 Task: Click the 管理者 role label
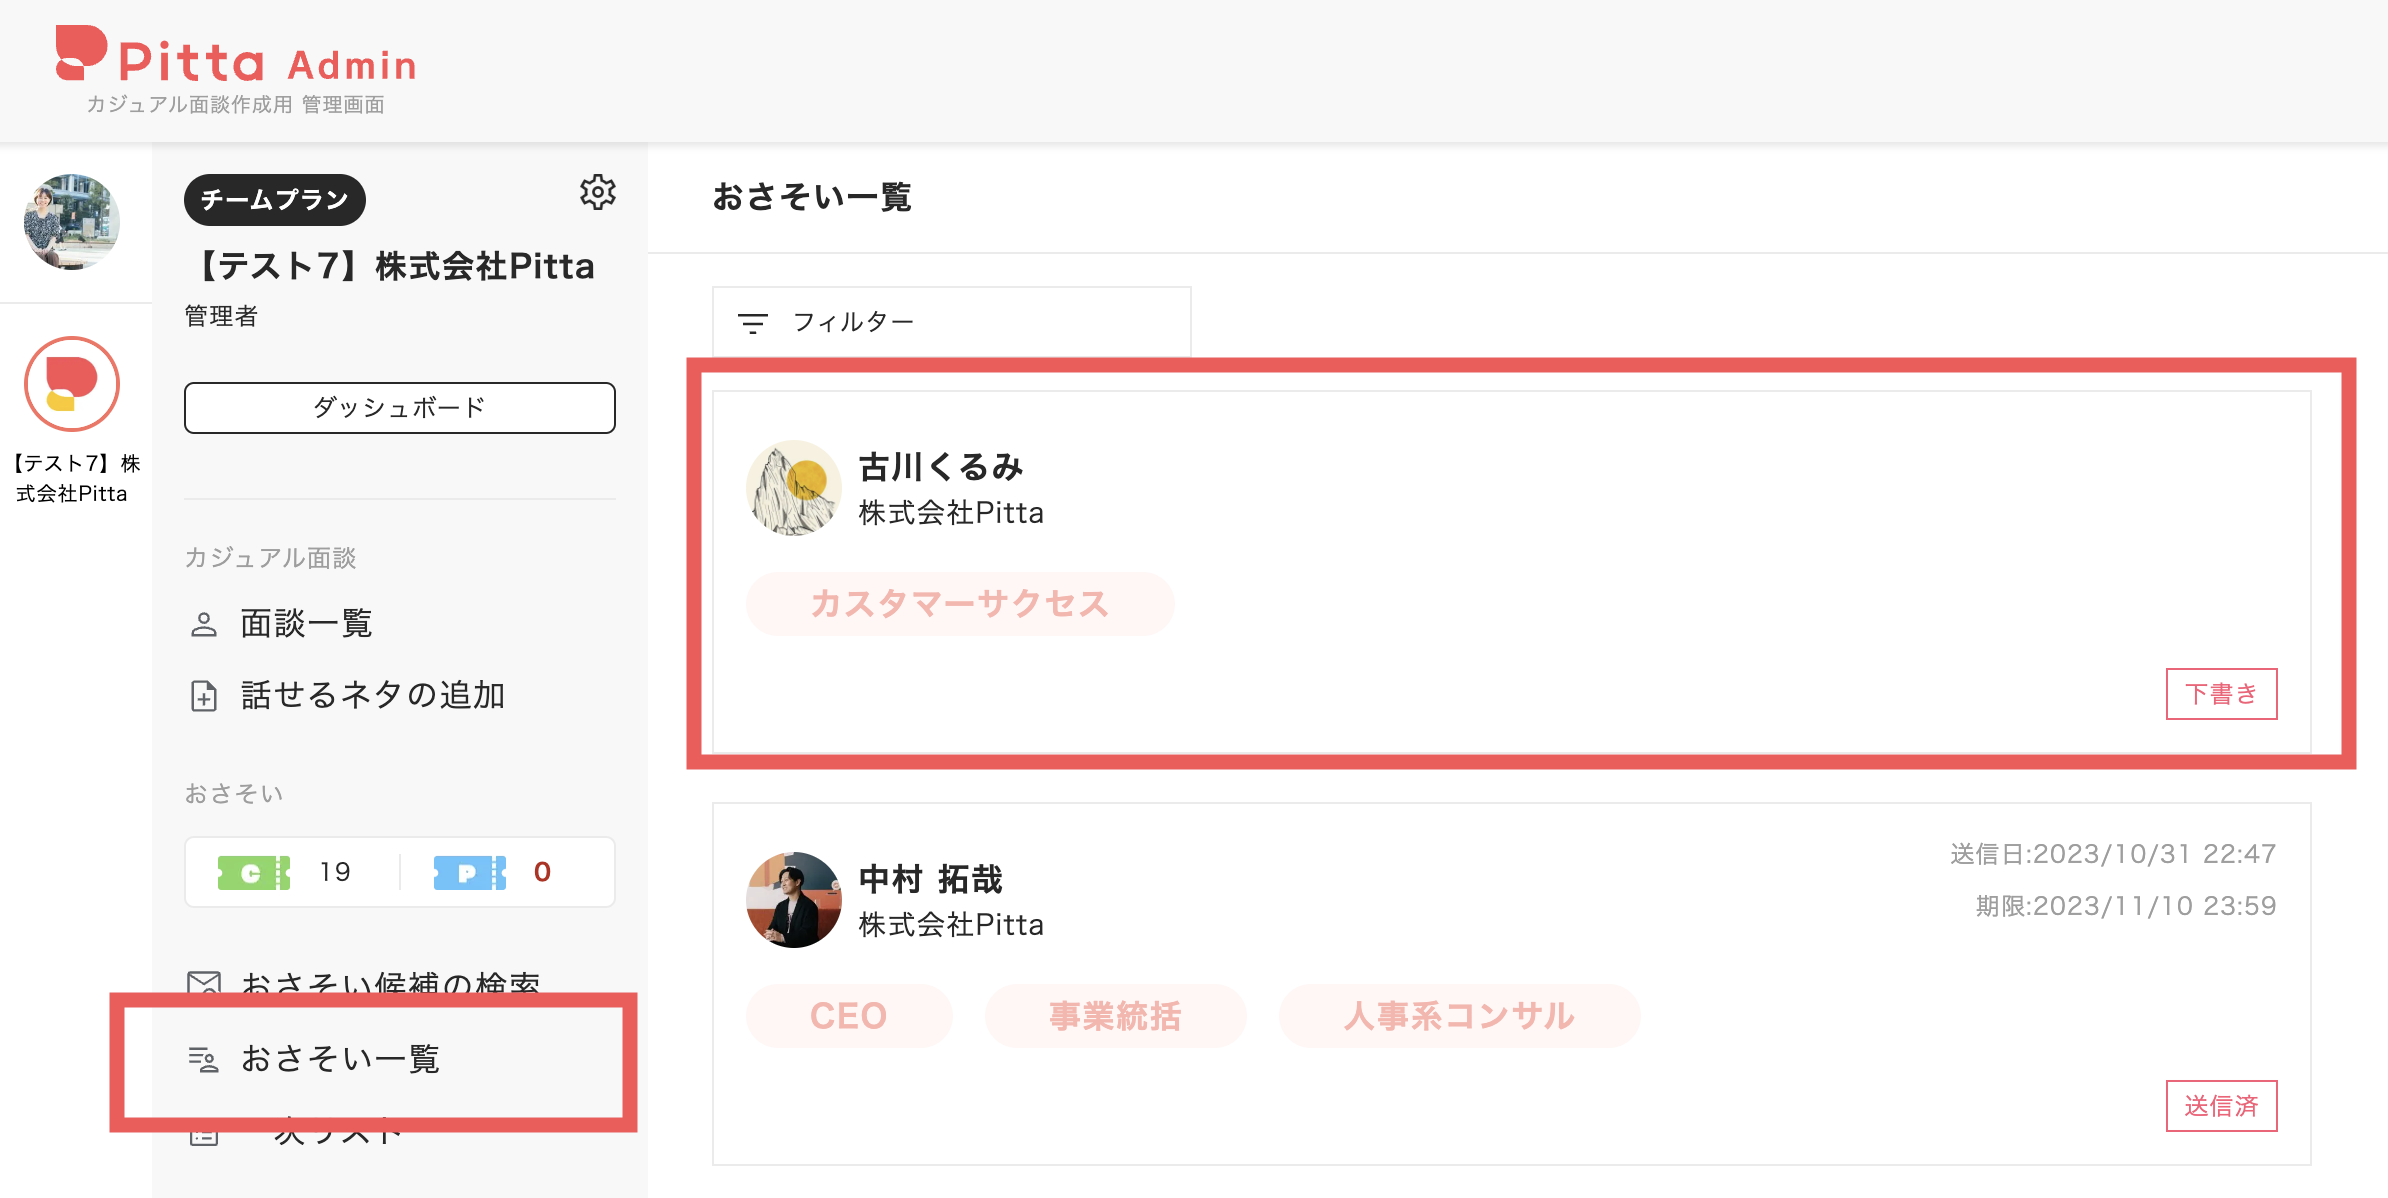(x=222, y=317)
